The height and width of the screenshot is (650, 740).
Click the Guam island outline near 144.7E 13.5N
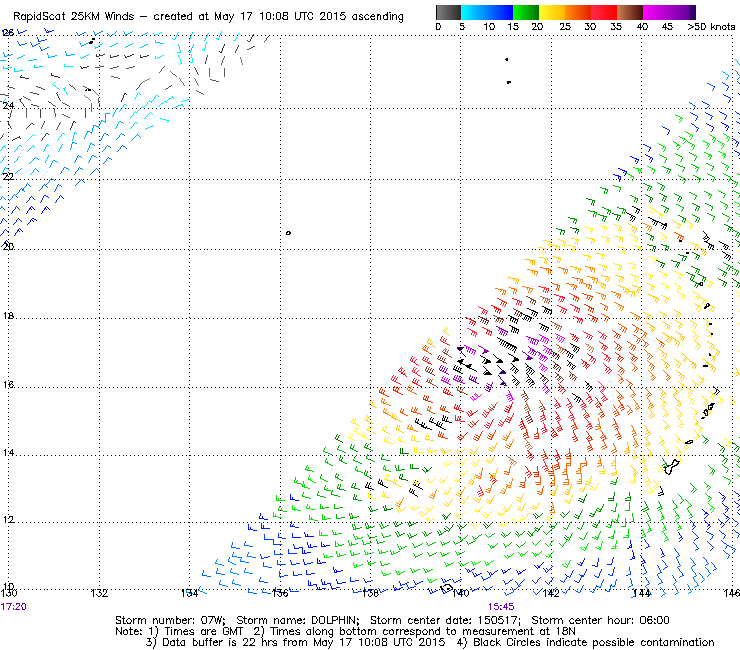(672, 467)
